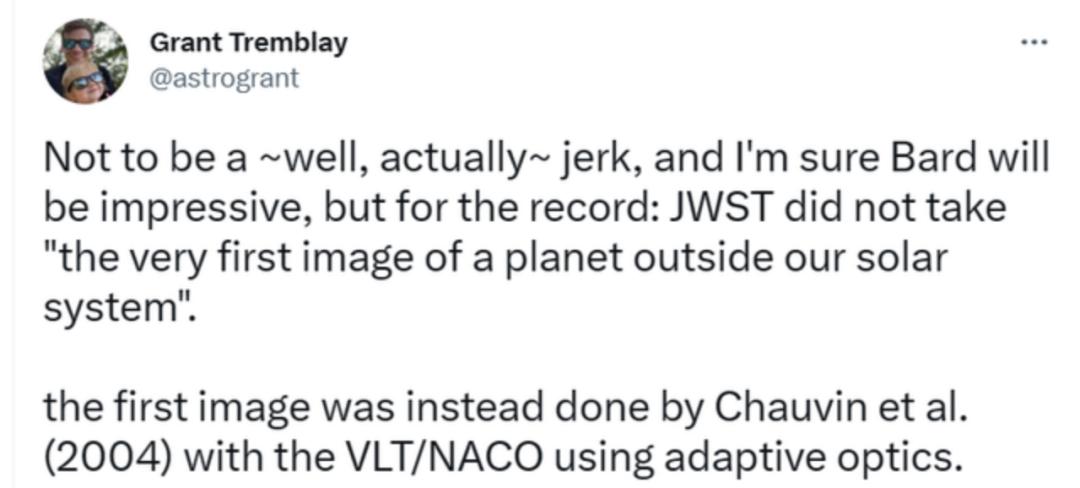Viewport: 1080px width, 488px height.
Task: Open the three-dot more options menu
Action: (x=1033, y=45)
